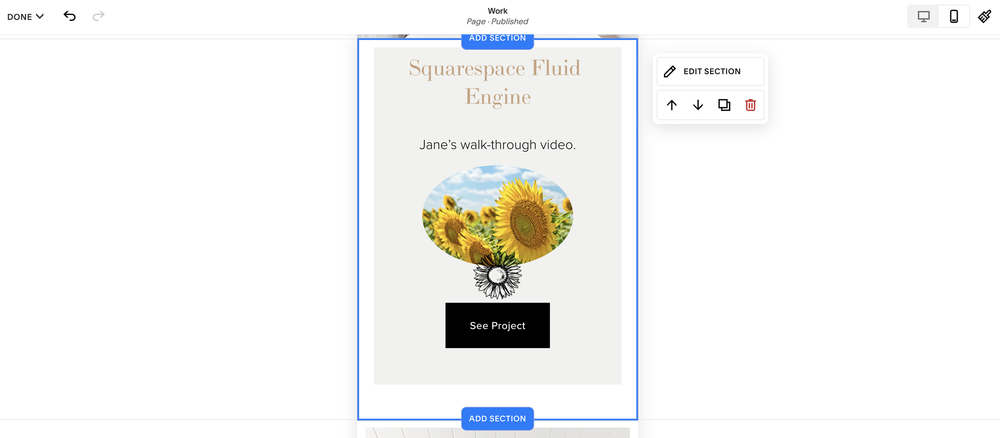This screenshot has height=438, width=1000.
Task: Move section down with arrow icon
Action: pyautogui.click(x=698, y=105)
